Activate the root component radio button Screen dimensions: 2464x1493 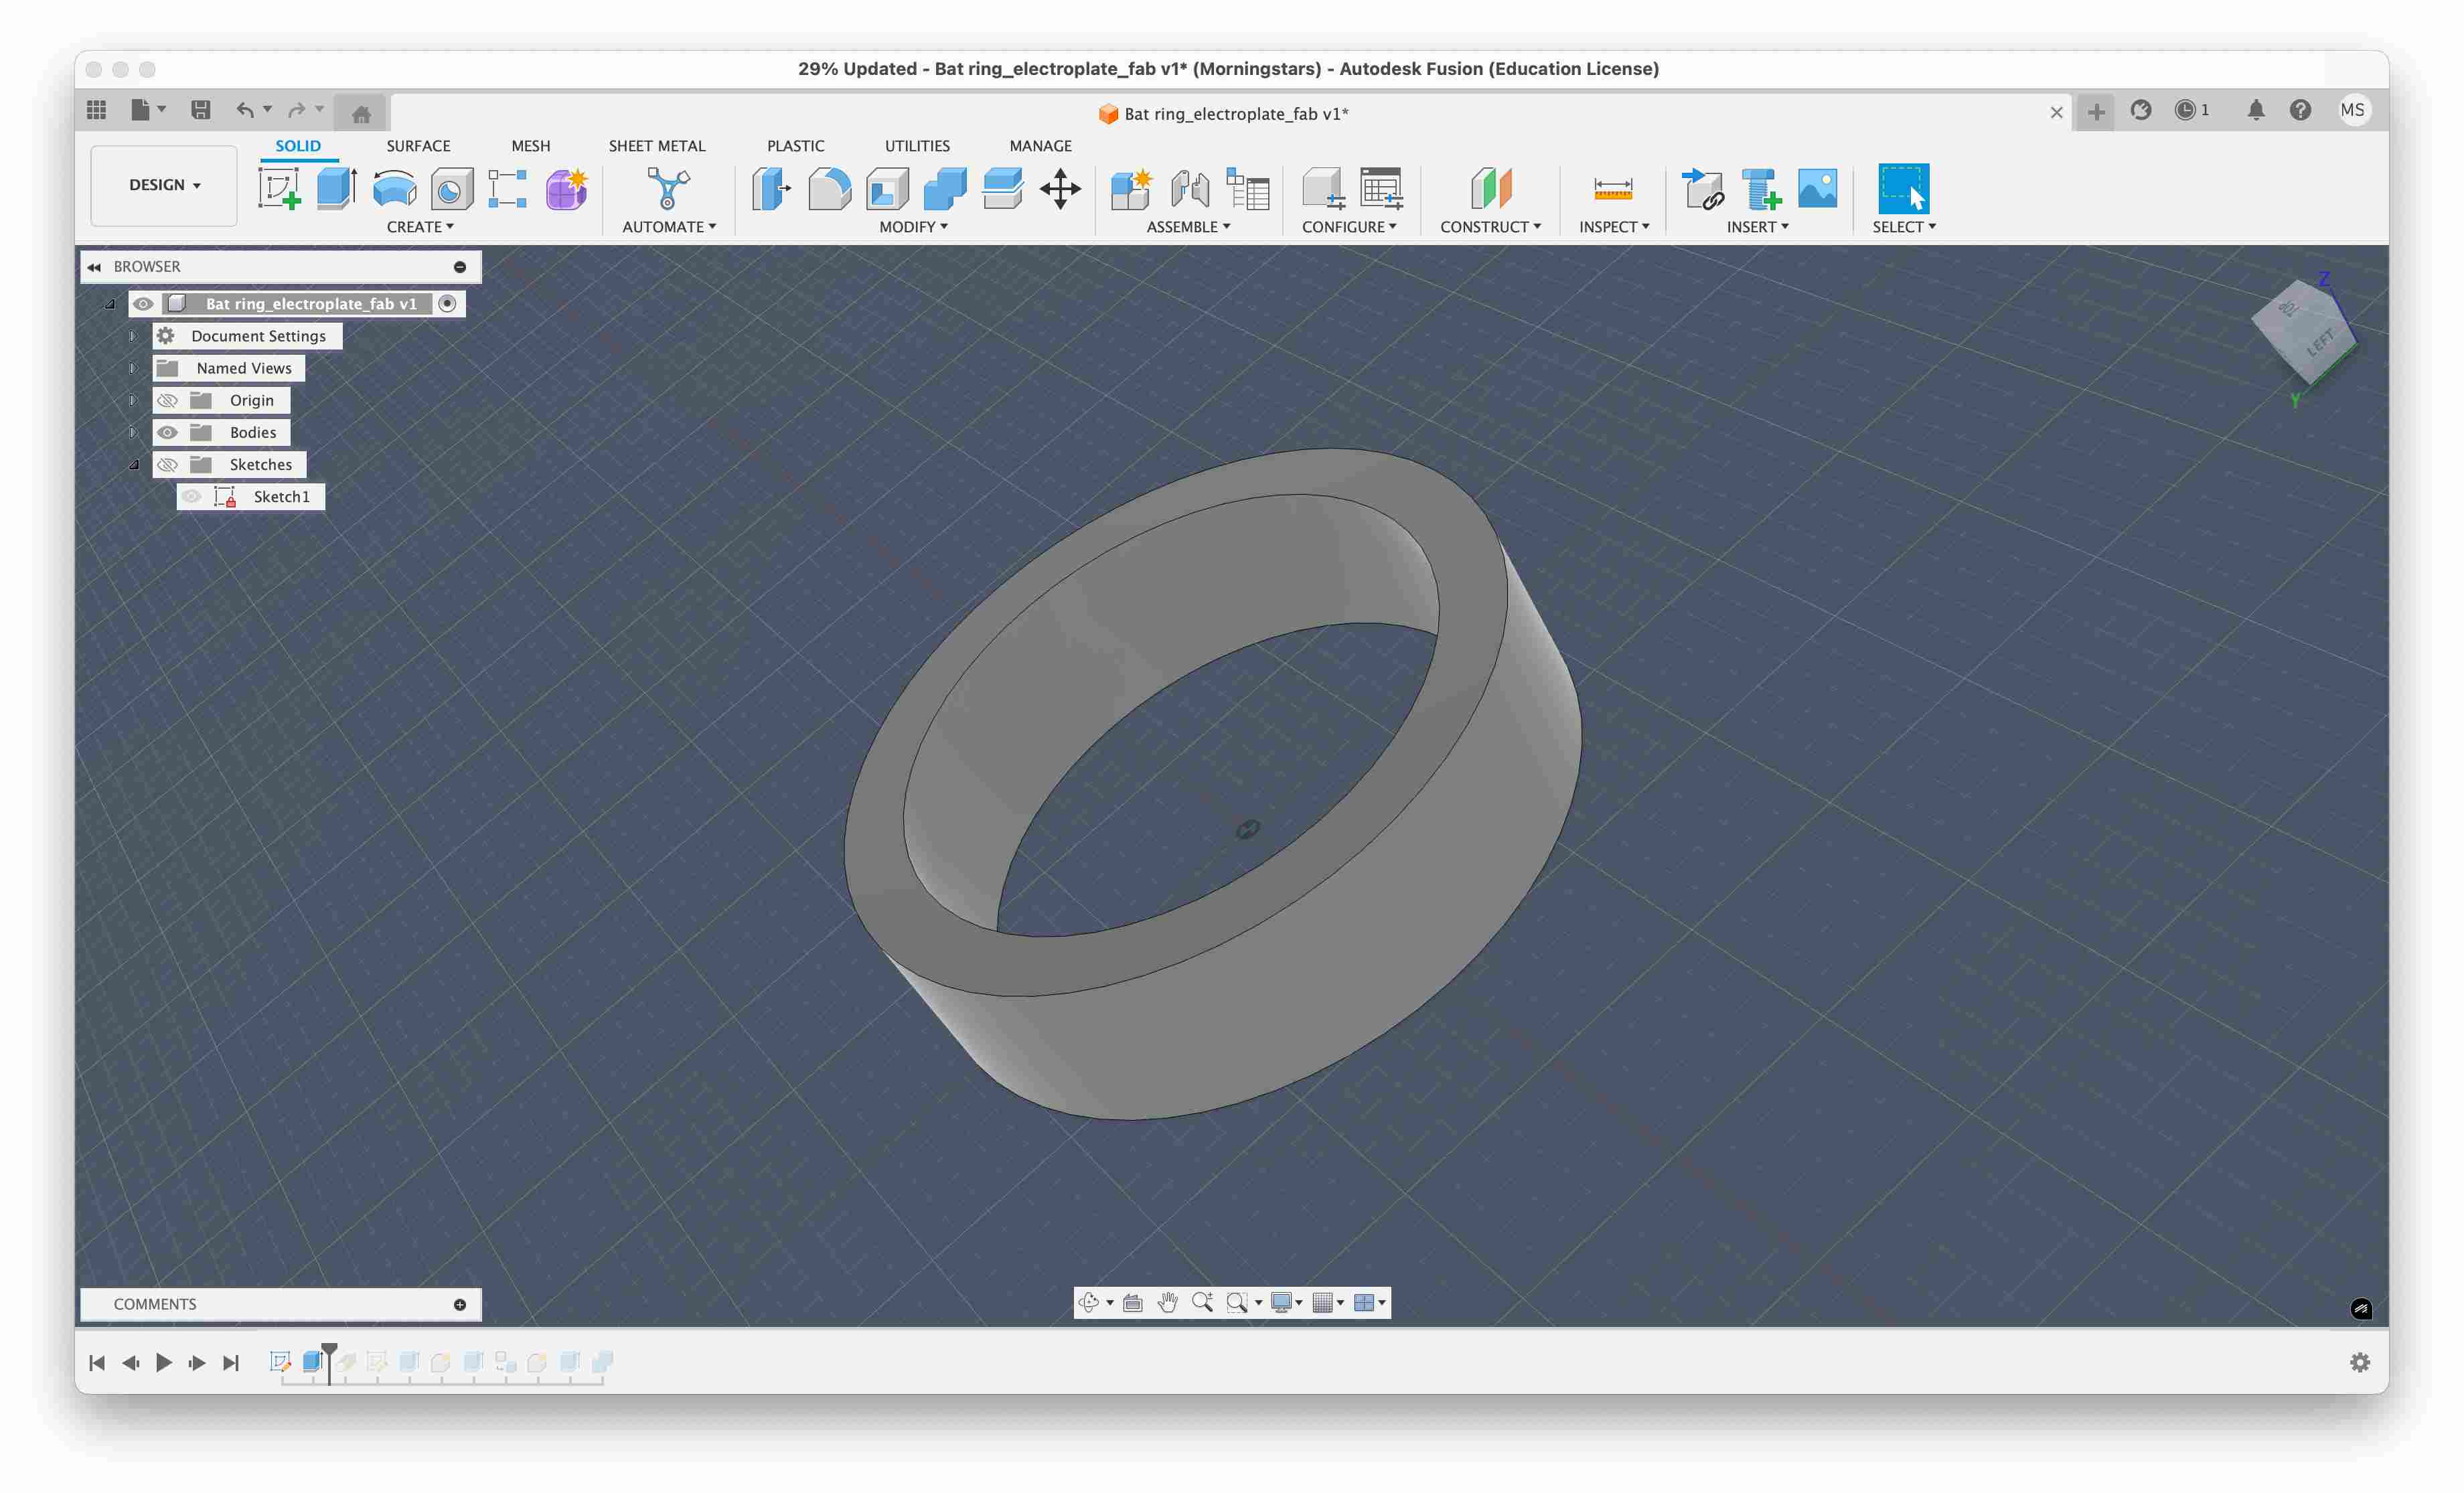coord(447,304)
